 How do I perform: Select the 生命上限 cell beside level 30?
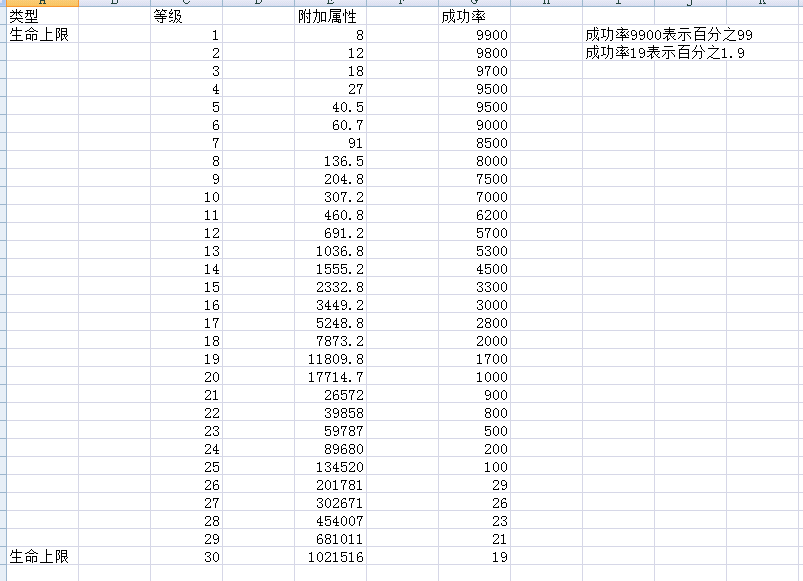[x=39, y=557]
